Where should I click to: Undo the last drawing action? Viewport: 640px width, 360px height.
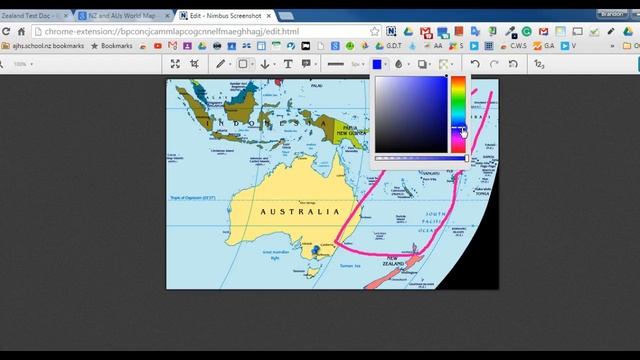[475, 64]
